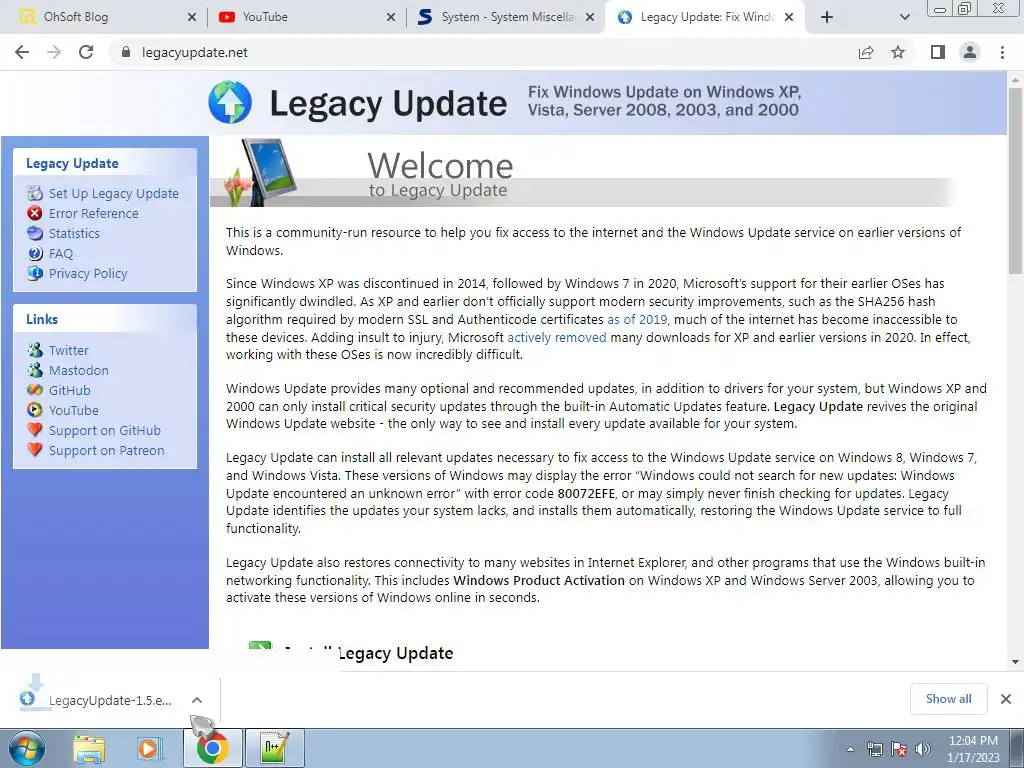Click the Set Up Legacy Update icon
Viewport: 1024px width, 768px height.
point(35,193)
